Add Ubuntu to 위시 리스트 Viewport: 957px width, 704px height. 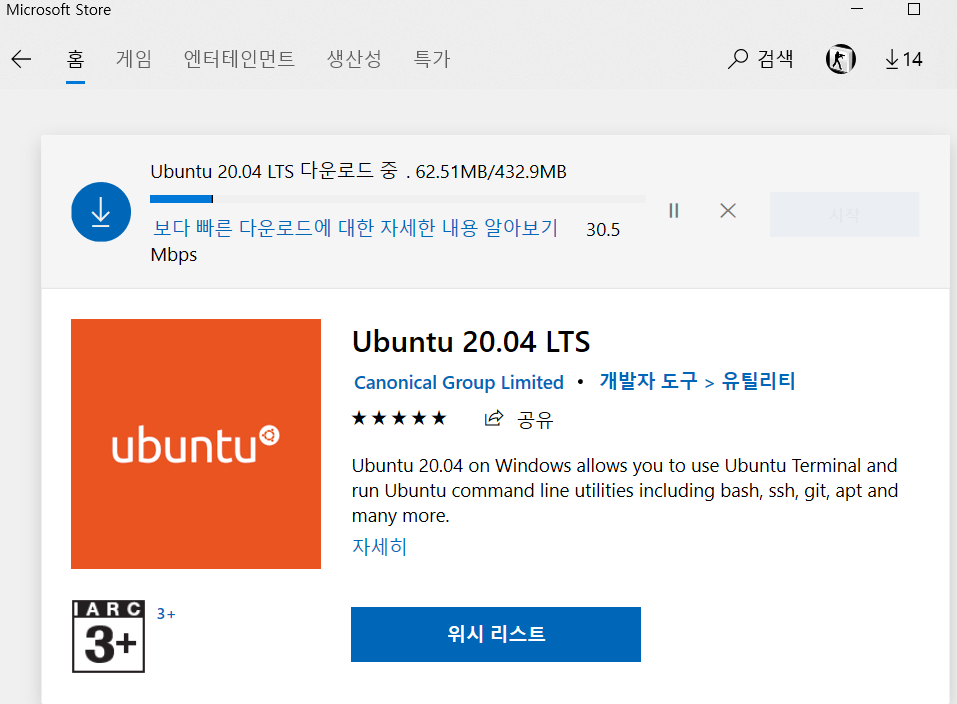(495, 634)
